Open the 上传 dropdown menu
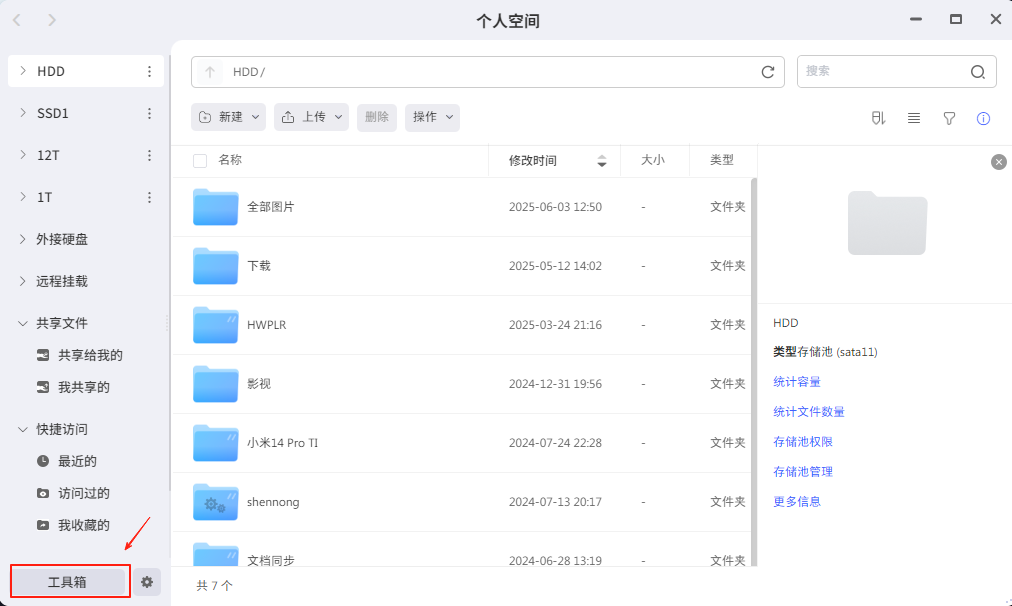Viewport: 1012px width, 606px height. click(x=311, y=117)
